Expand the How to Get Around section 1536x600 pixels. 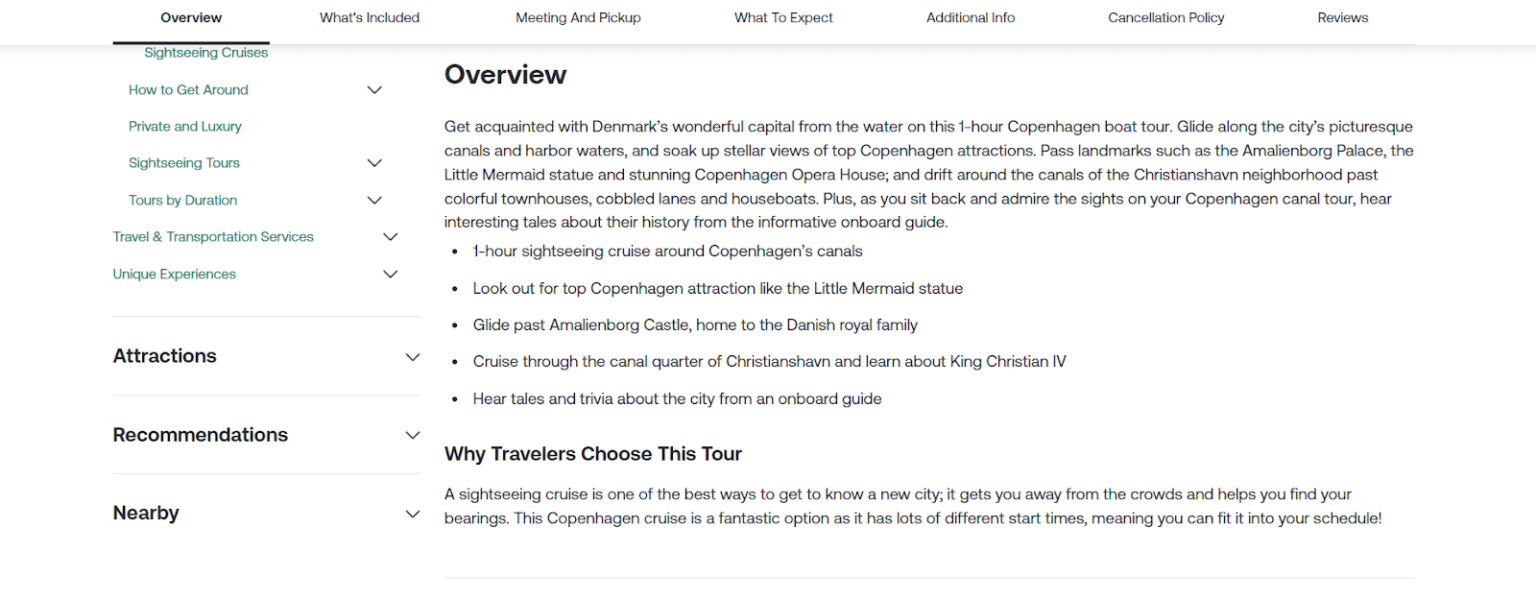click(x=375, y=89)
